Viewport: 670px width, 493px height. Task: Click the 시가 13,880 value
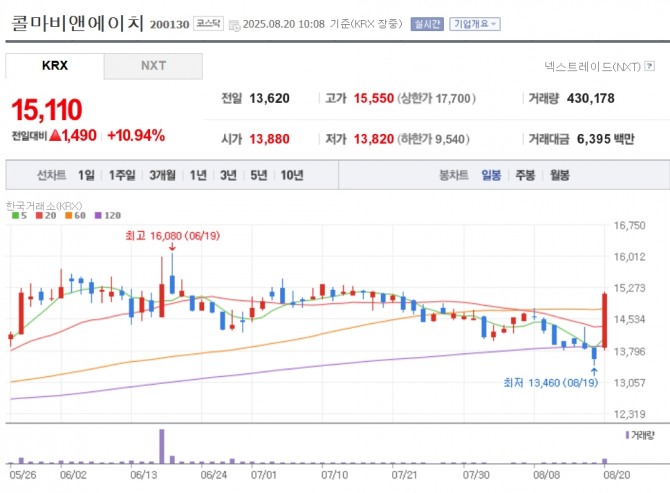(x=269, y=139)
